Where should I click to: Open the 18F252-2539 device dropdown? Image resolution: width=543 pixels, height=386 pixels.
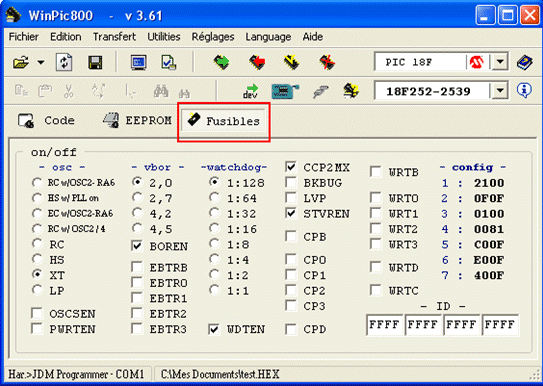coord(500,91)
